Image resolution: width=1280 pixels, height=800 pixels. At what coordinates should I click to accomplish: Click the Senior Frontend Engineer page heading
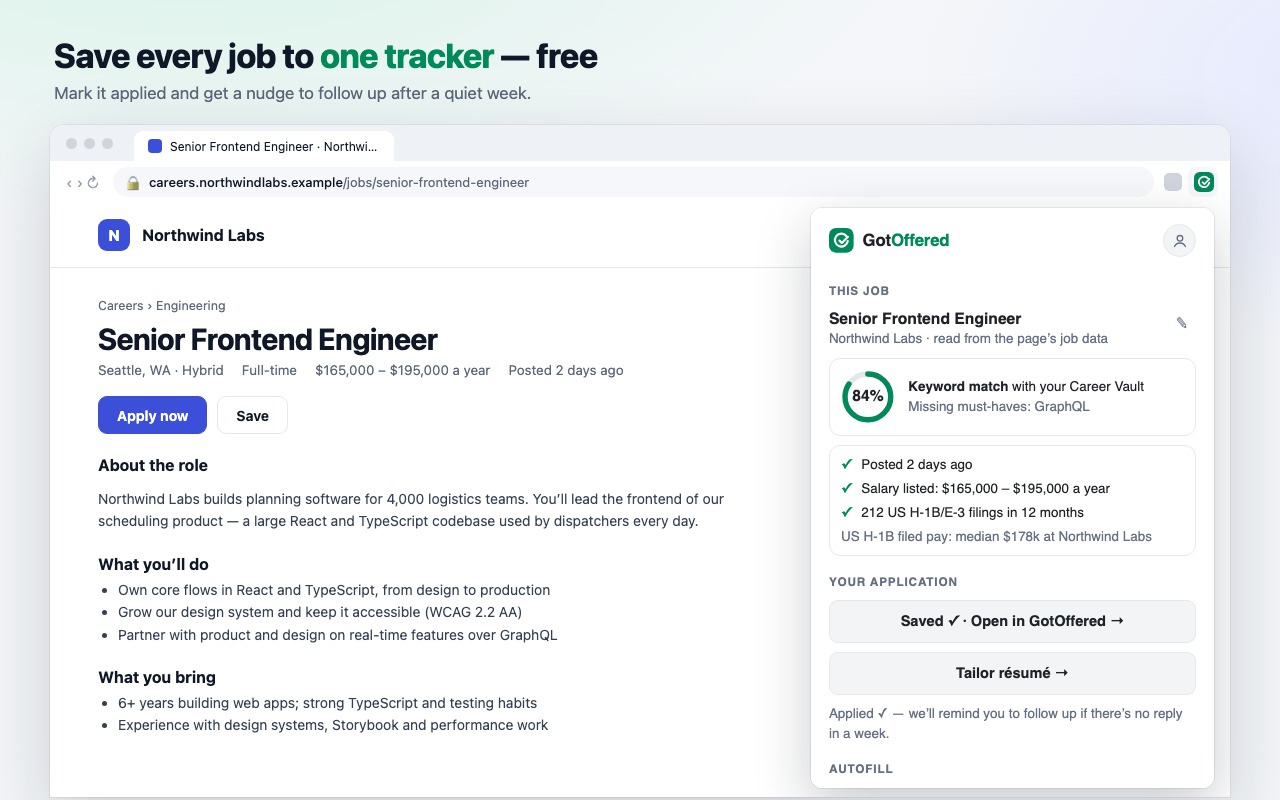click(268, 340)
